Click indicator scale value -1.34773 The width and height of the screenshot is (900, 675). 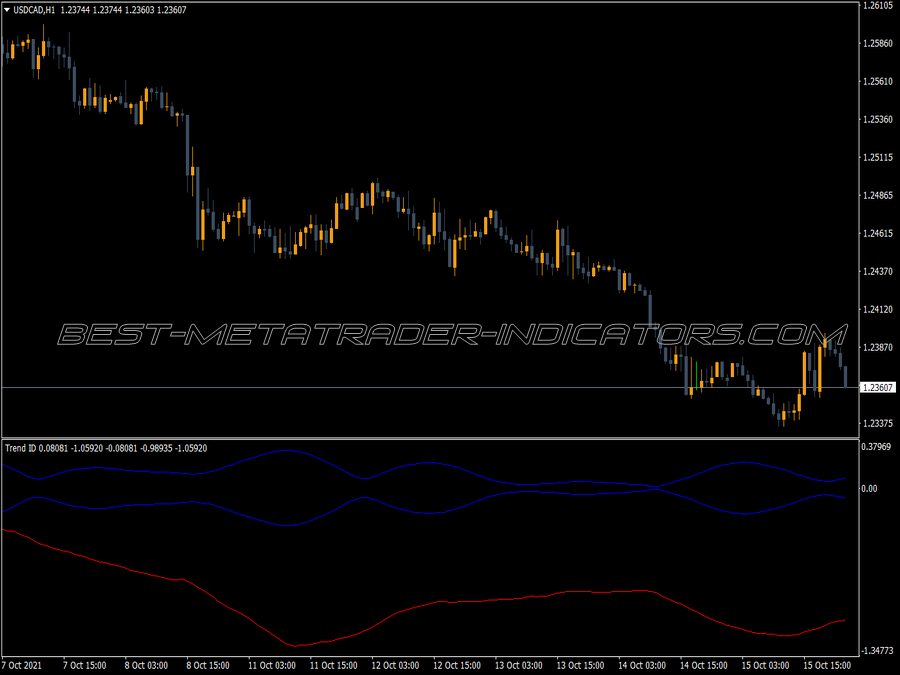878,650
